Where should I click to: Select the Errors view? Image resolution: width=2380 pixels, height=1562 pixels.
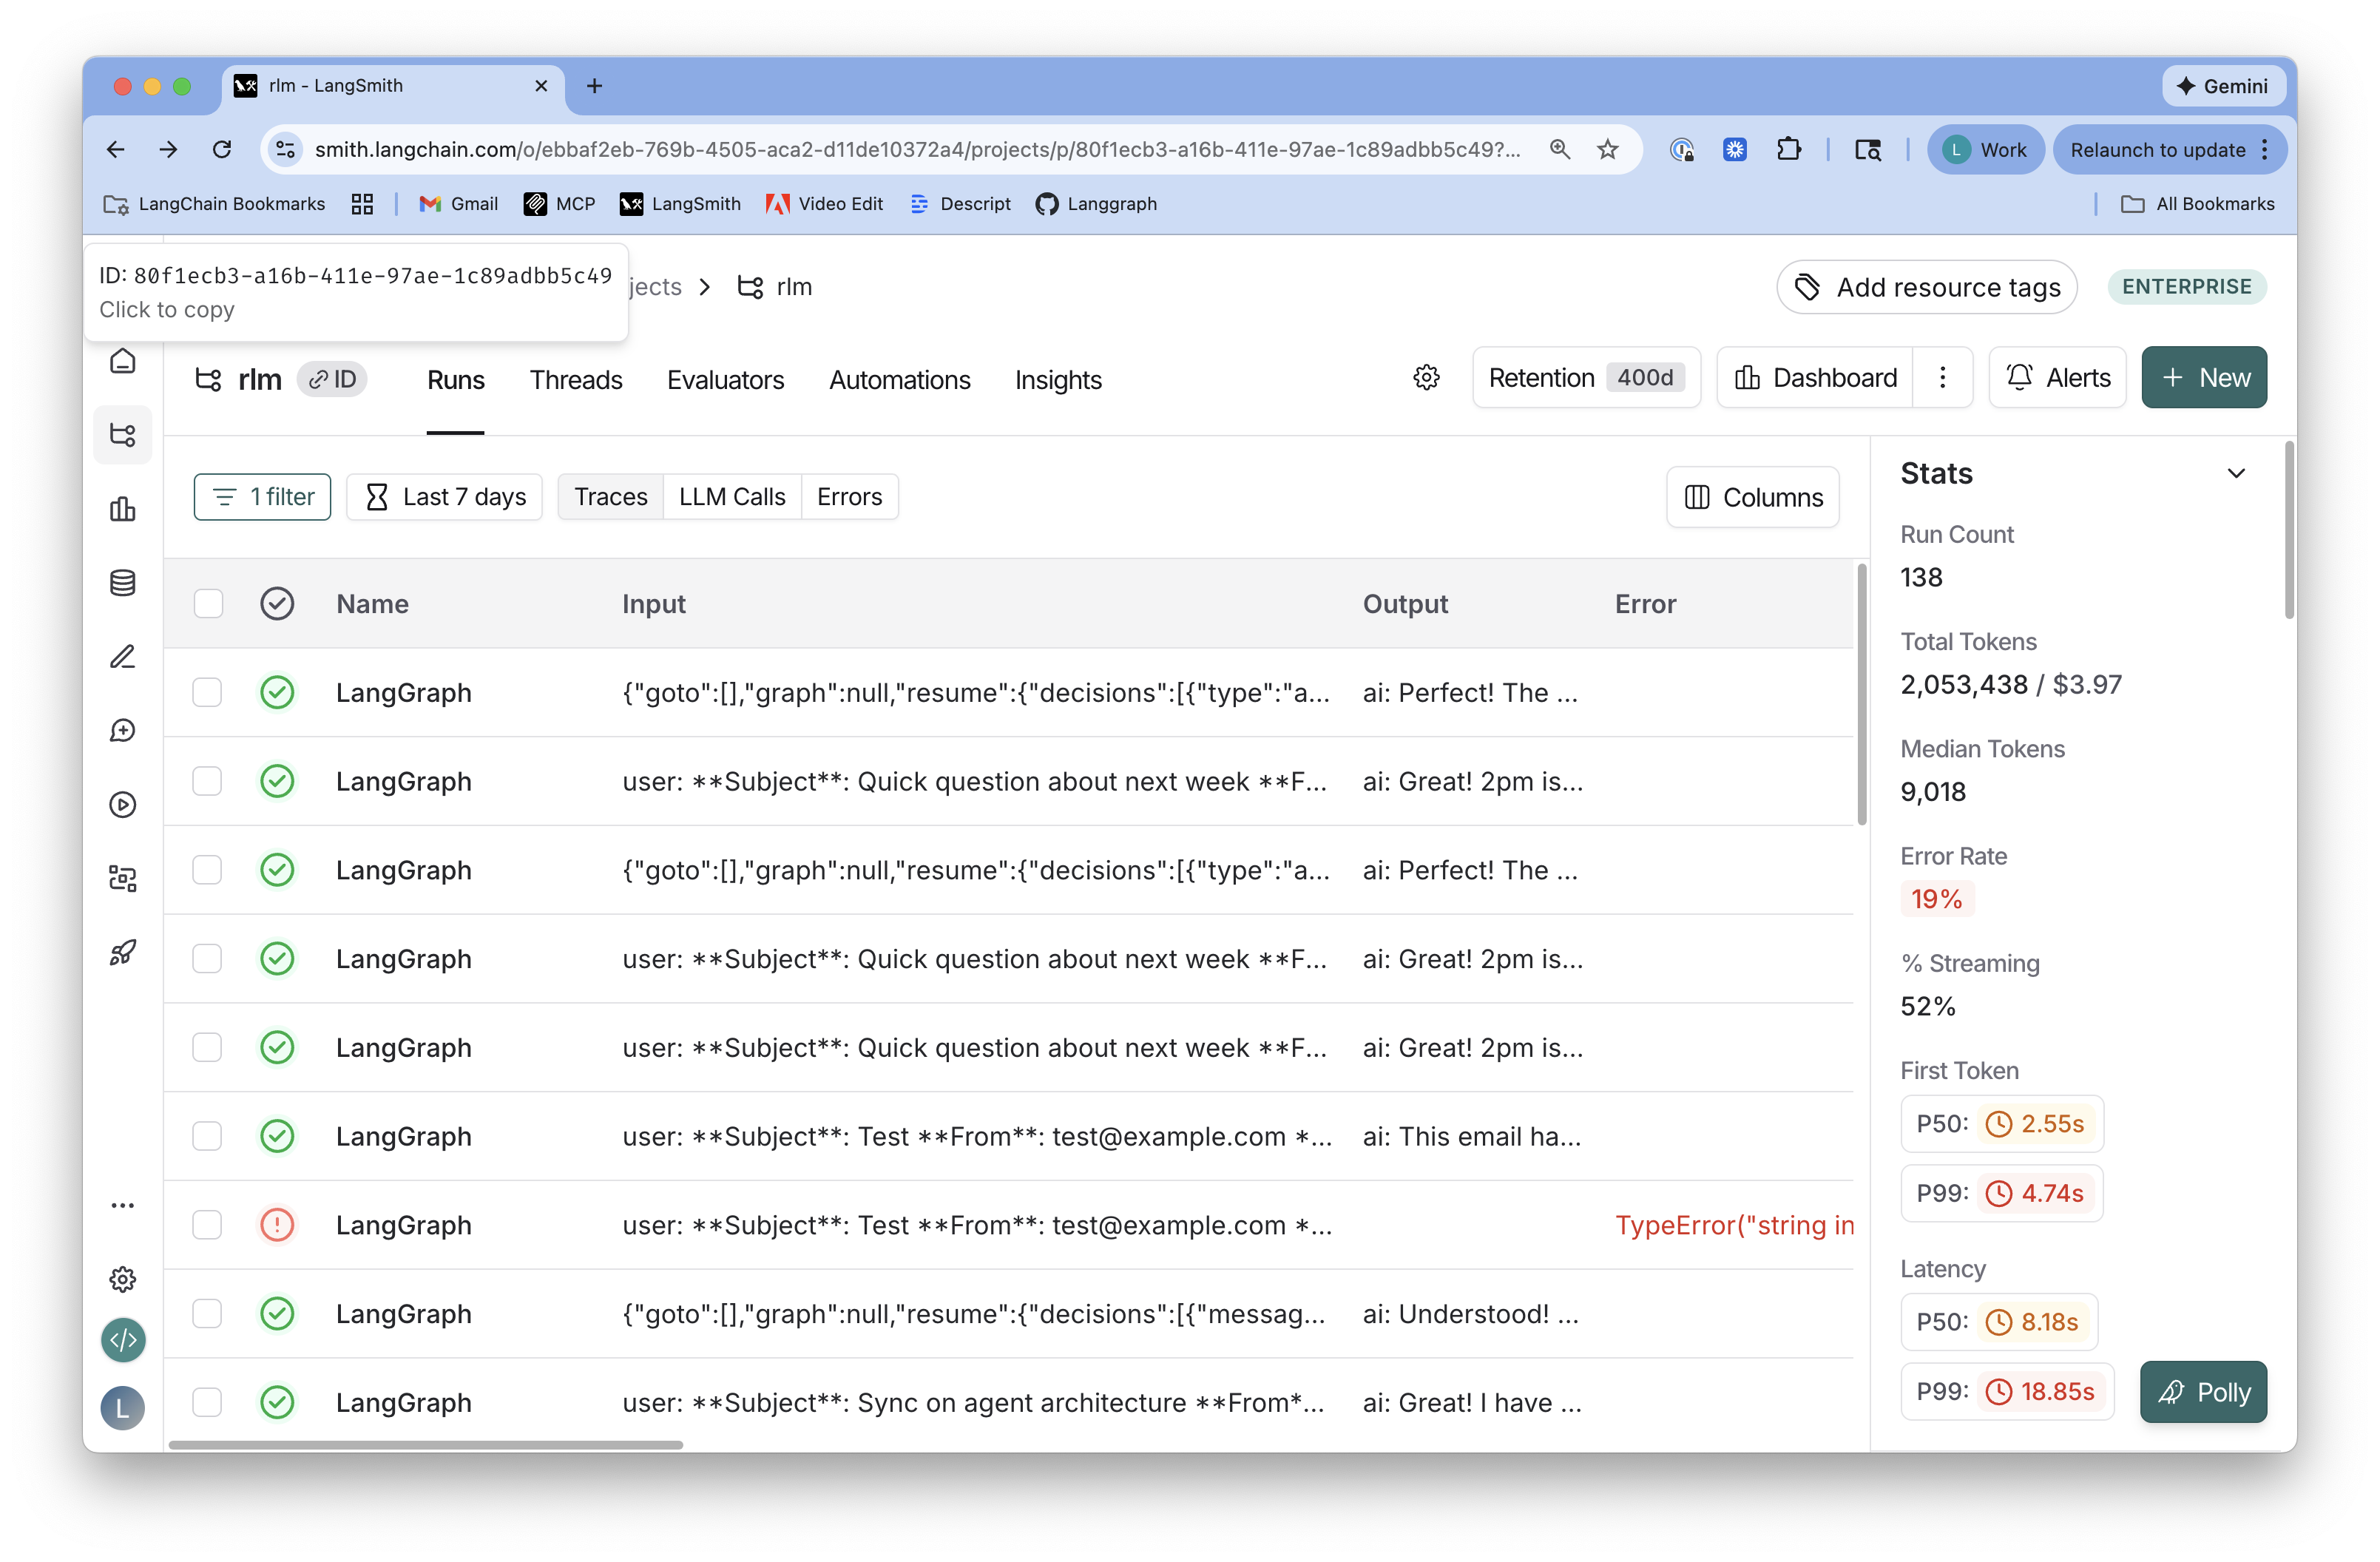(x=849, y=497)
